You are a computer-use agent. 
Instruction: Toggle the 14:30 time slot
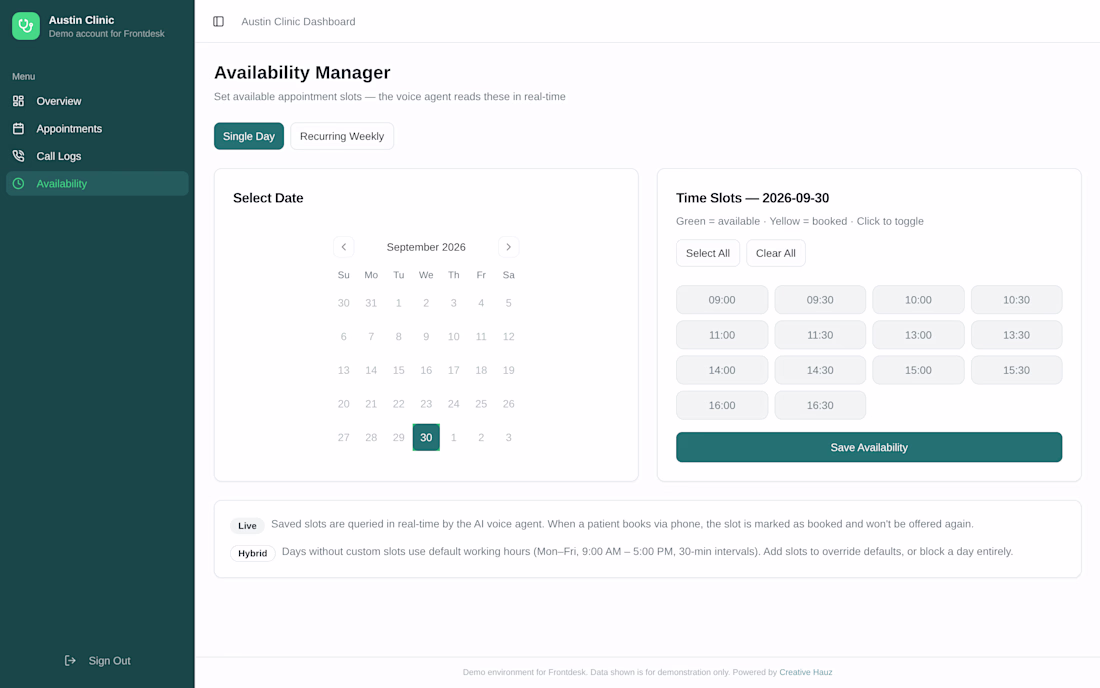click(x=820, y=370)
